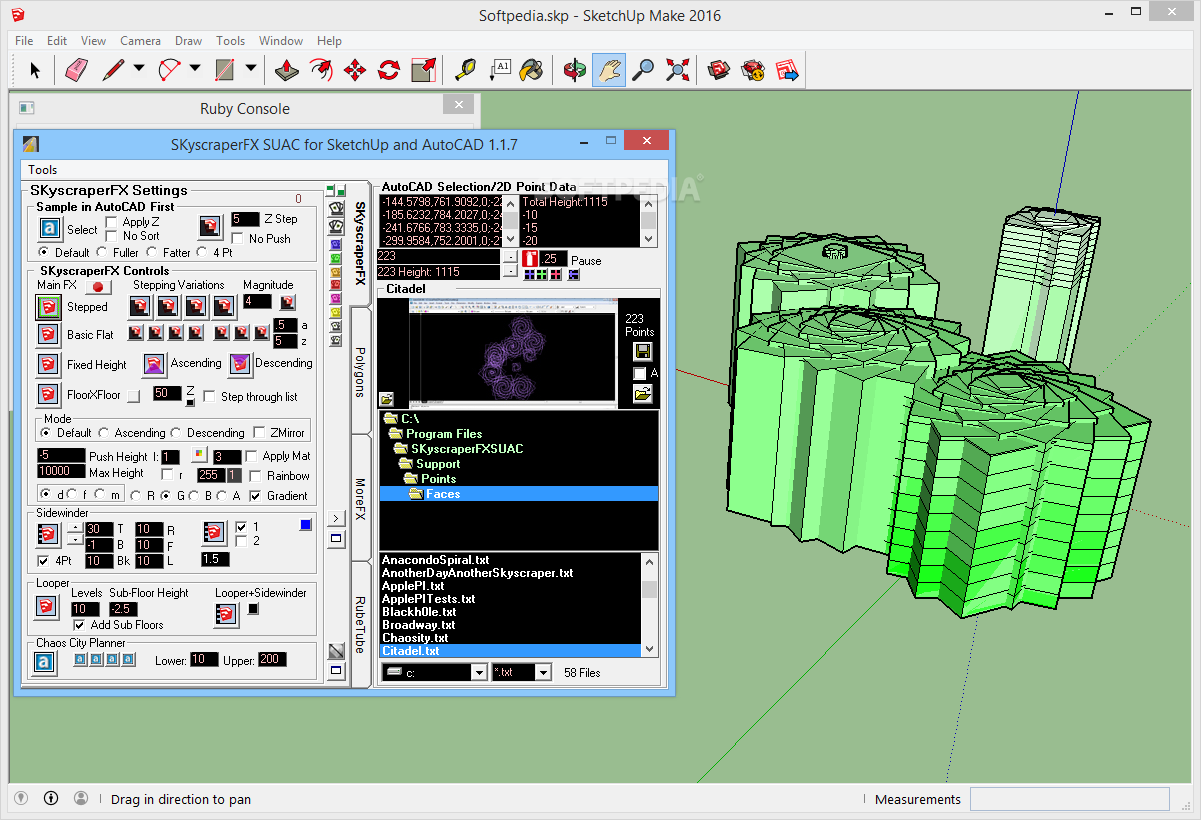Click the Ascending FX icon button
This screenshot has height=820, width=1201.
[154, 364]
